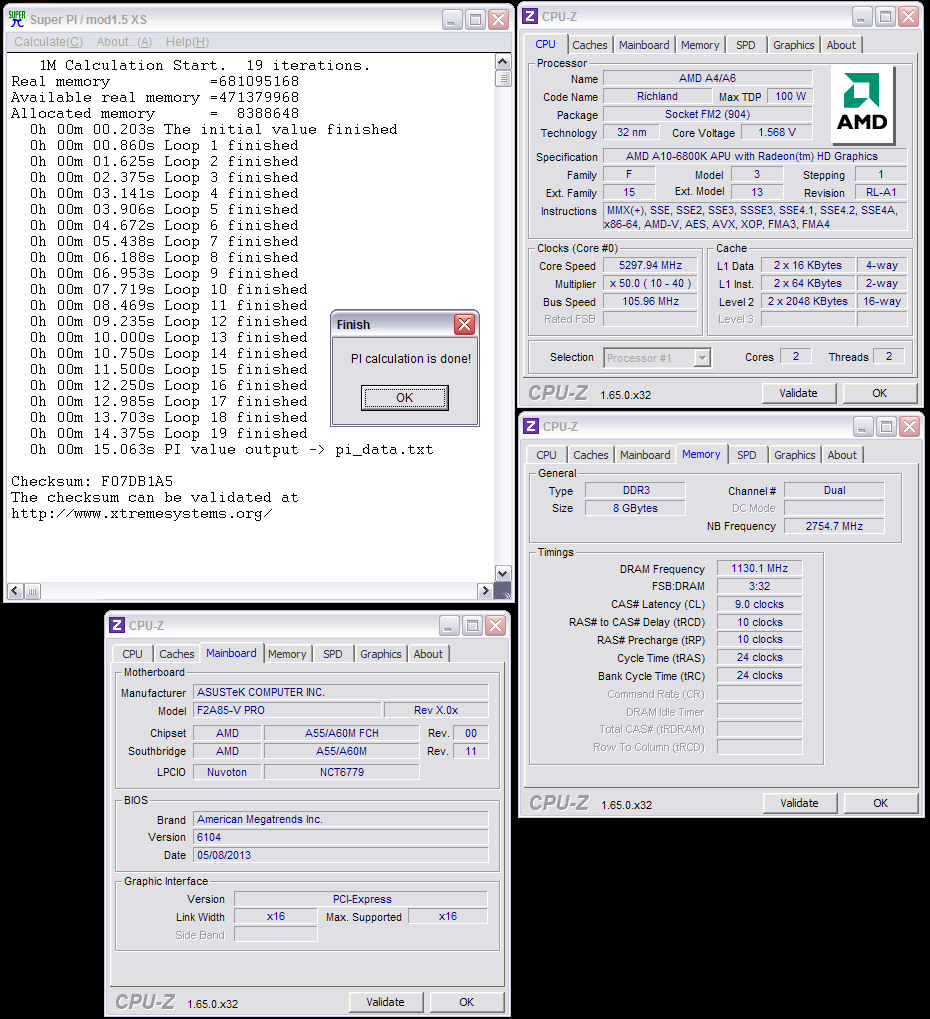Select CPU tab in the Memory CPU-Z window

(x=547, y=455)
